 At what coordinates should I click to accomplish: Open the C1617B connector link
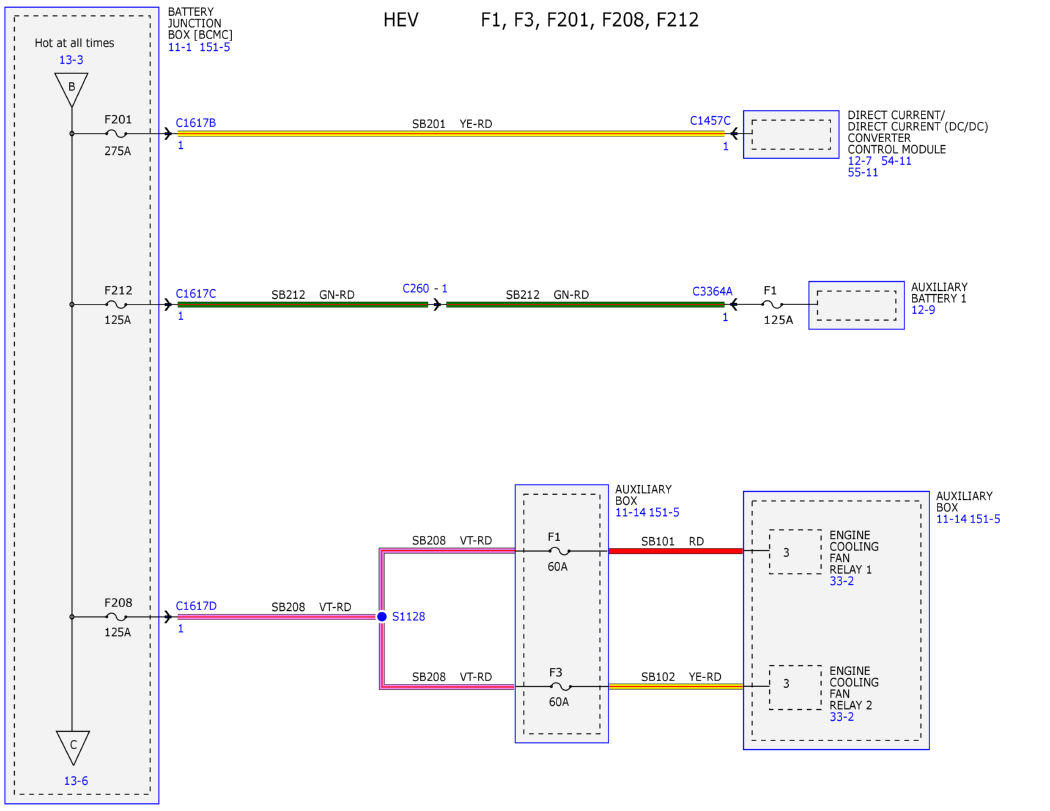[196, 123]
